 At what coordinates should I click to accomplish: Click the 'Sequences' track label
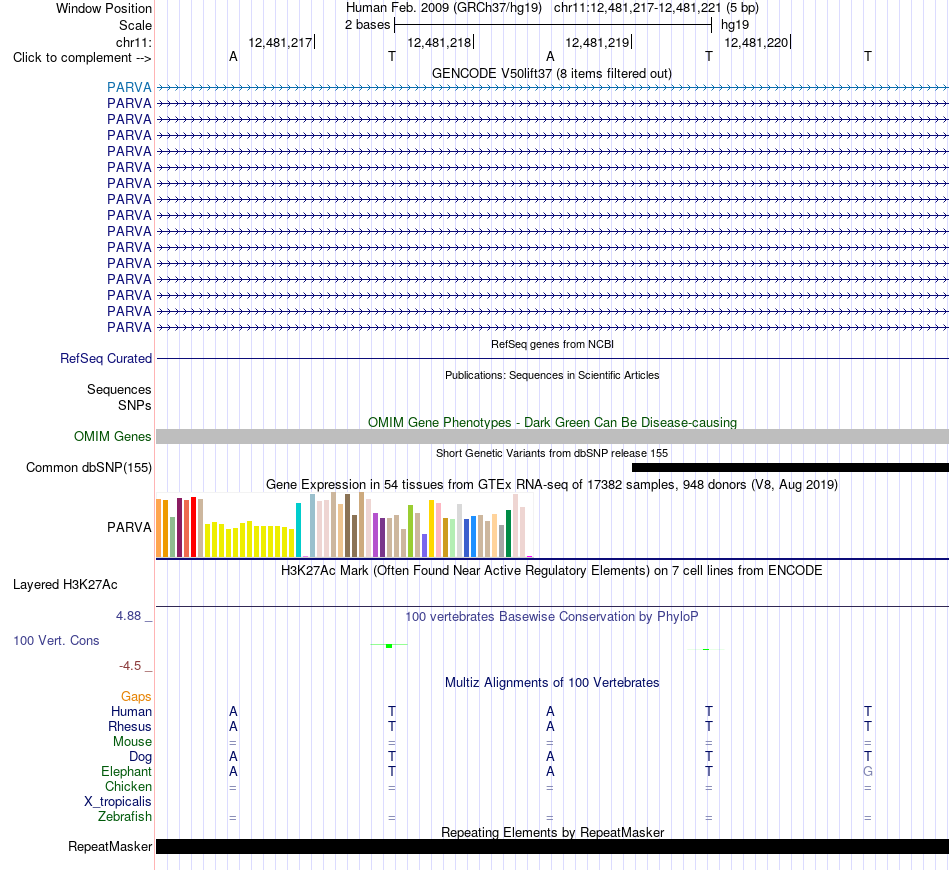point(119,390)
